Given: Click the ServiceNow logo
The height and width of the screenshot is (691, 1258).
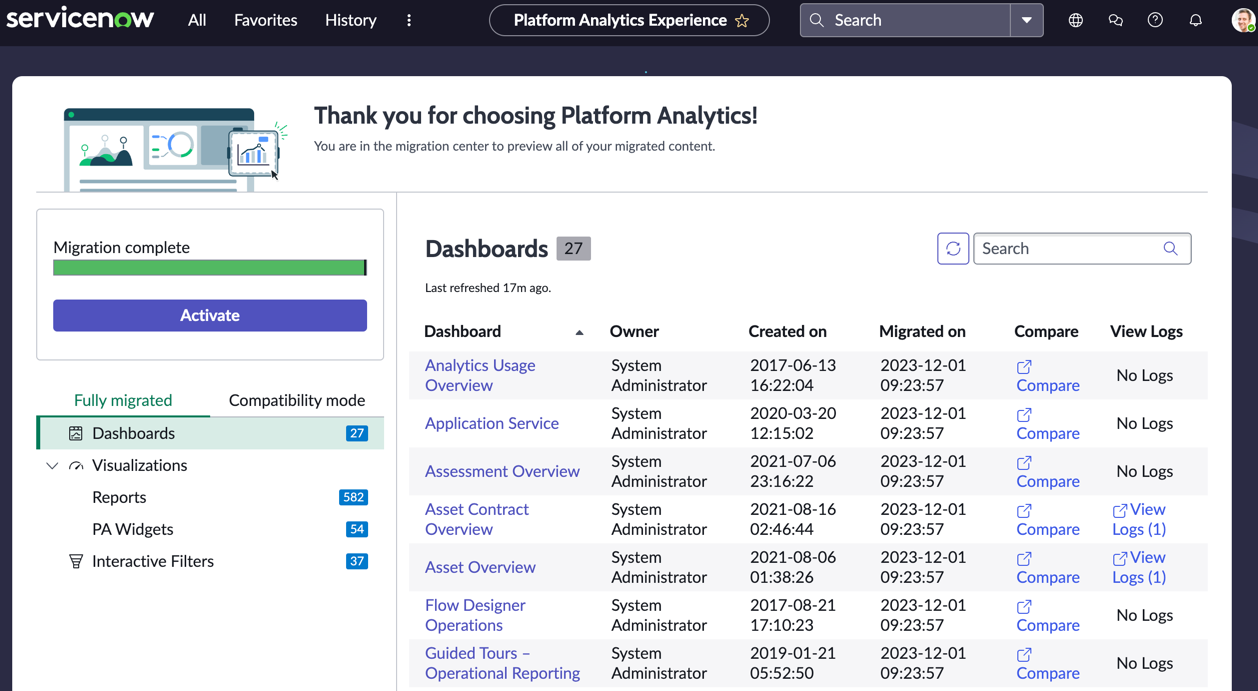Looking at the screenshot, I should [x=80, y=19].
